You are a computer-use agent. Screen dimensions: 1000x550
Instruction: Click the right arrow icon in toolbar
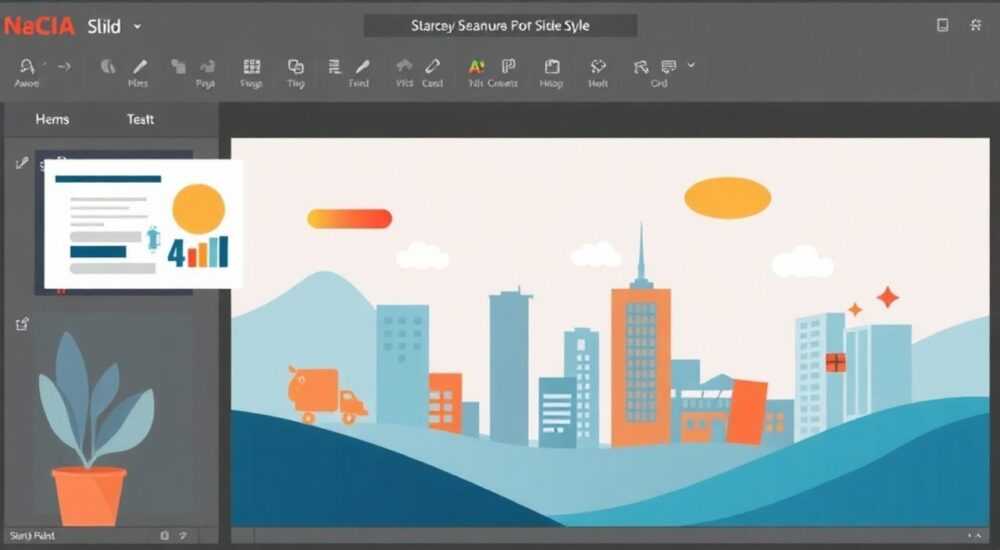point(64,66)
